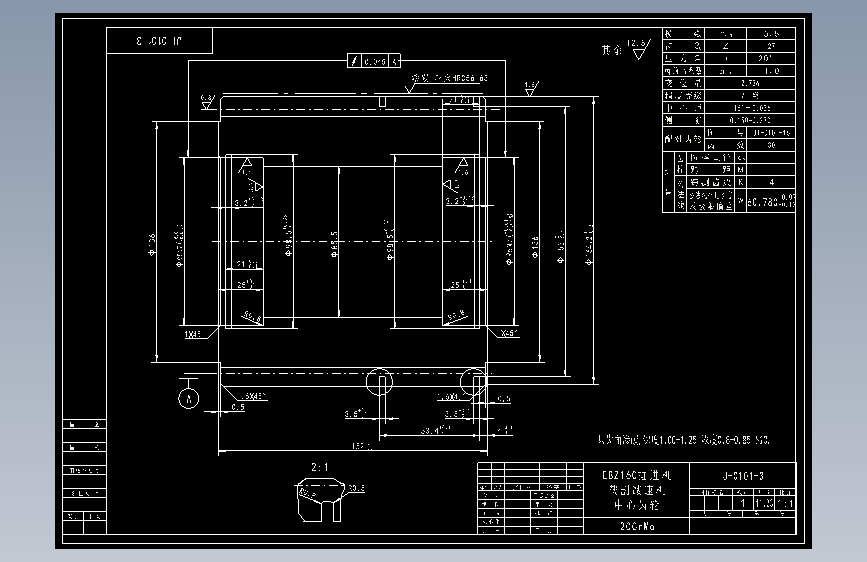Click the Φ90.5 inner diameter dimension
The height and width of the screenshot is (562, 867).
click(x=389, y=240)
